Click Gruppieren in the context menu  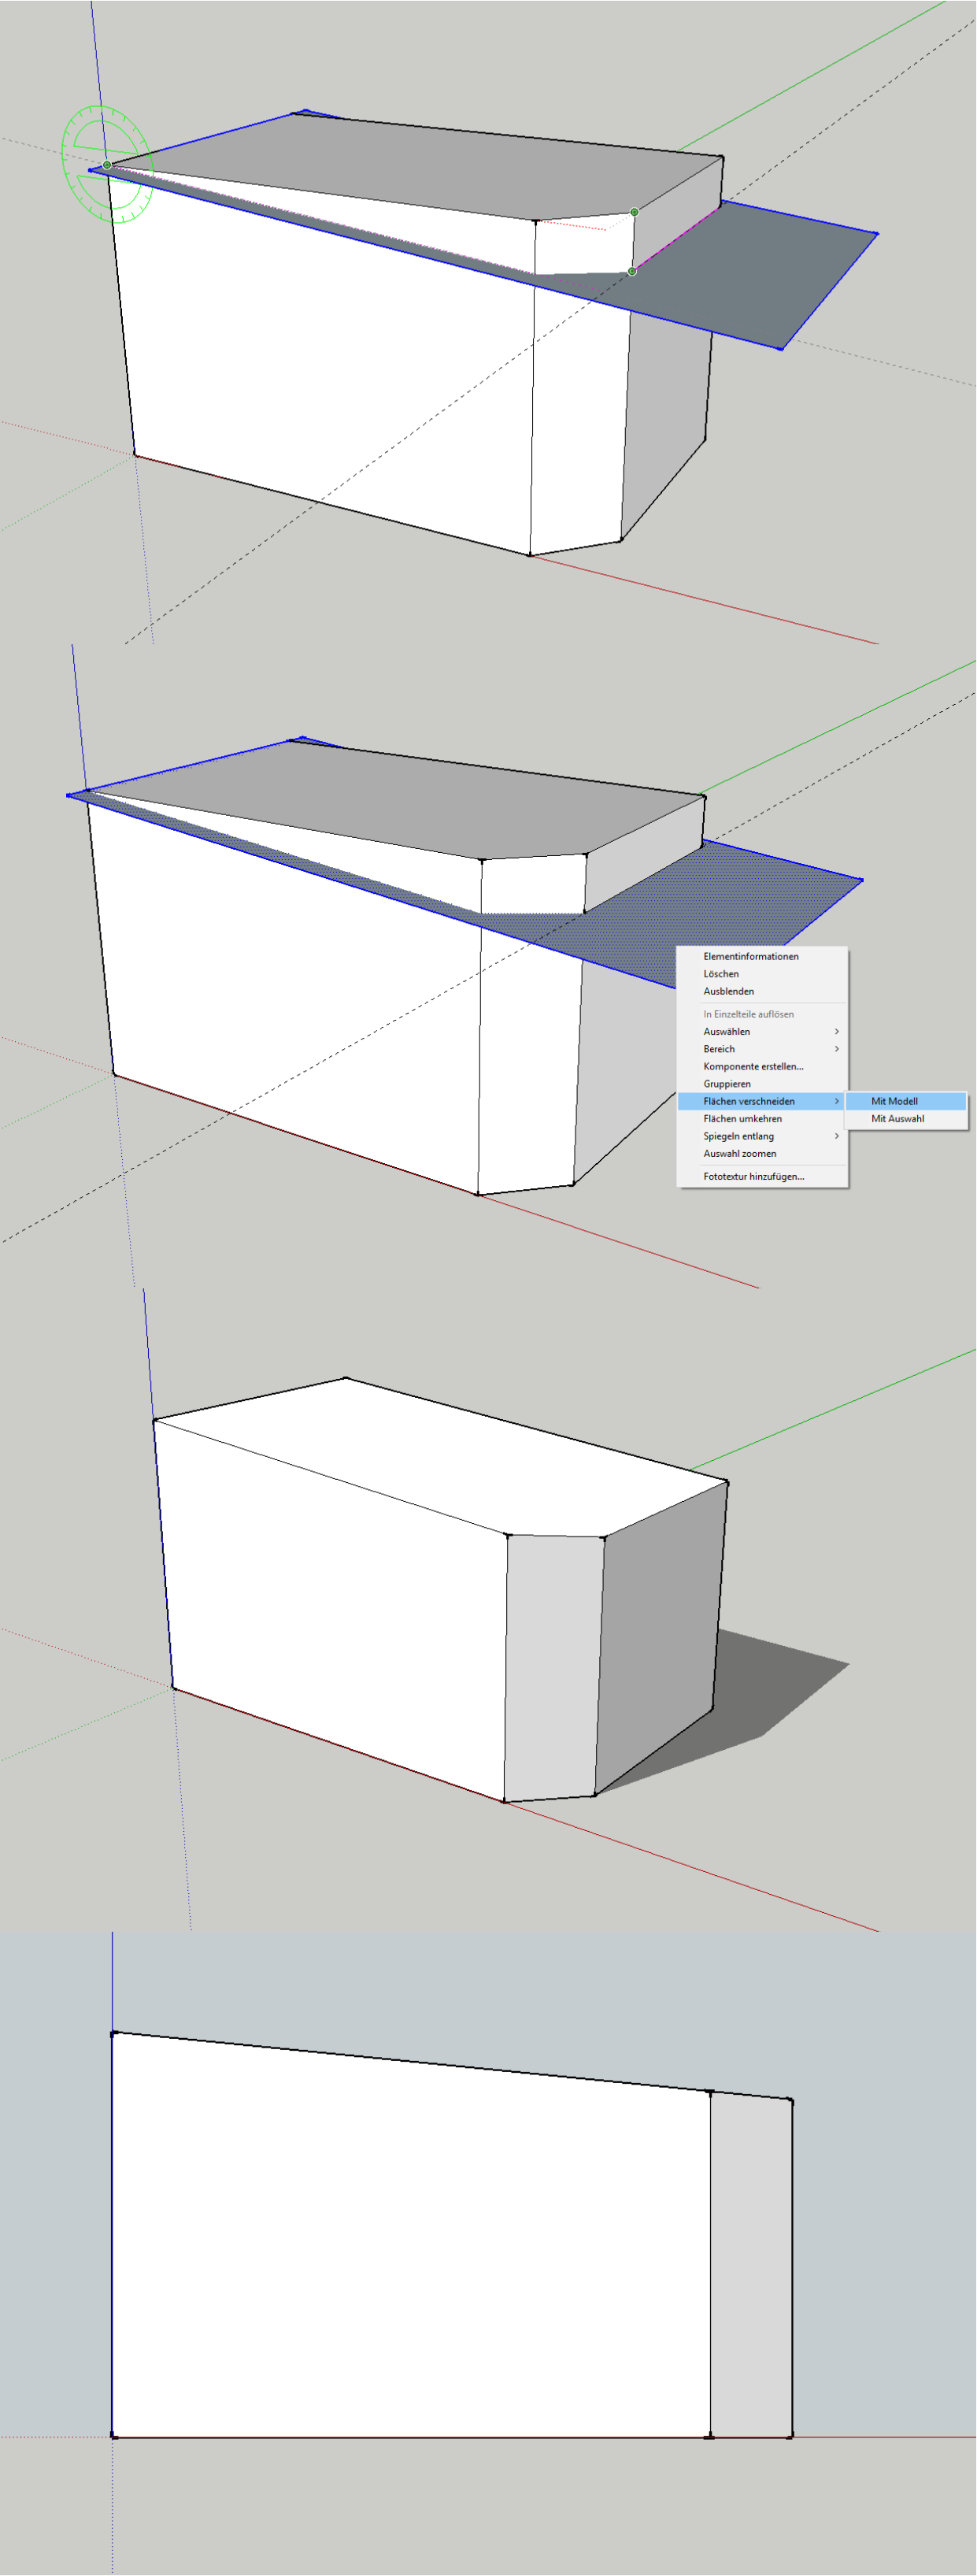click(x=727, y=1084)
